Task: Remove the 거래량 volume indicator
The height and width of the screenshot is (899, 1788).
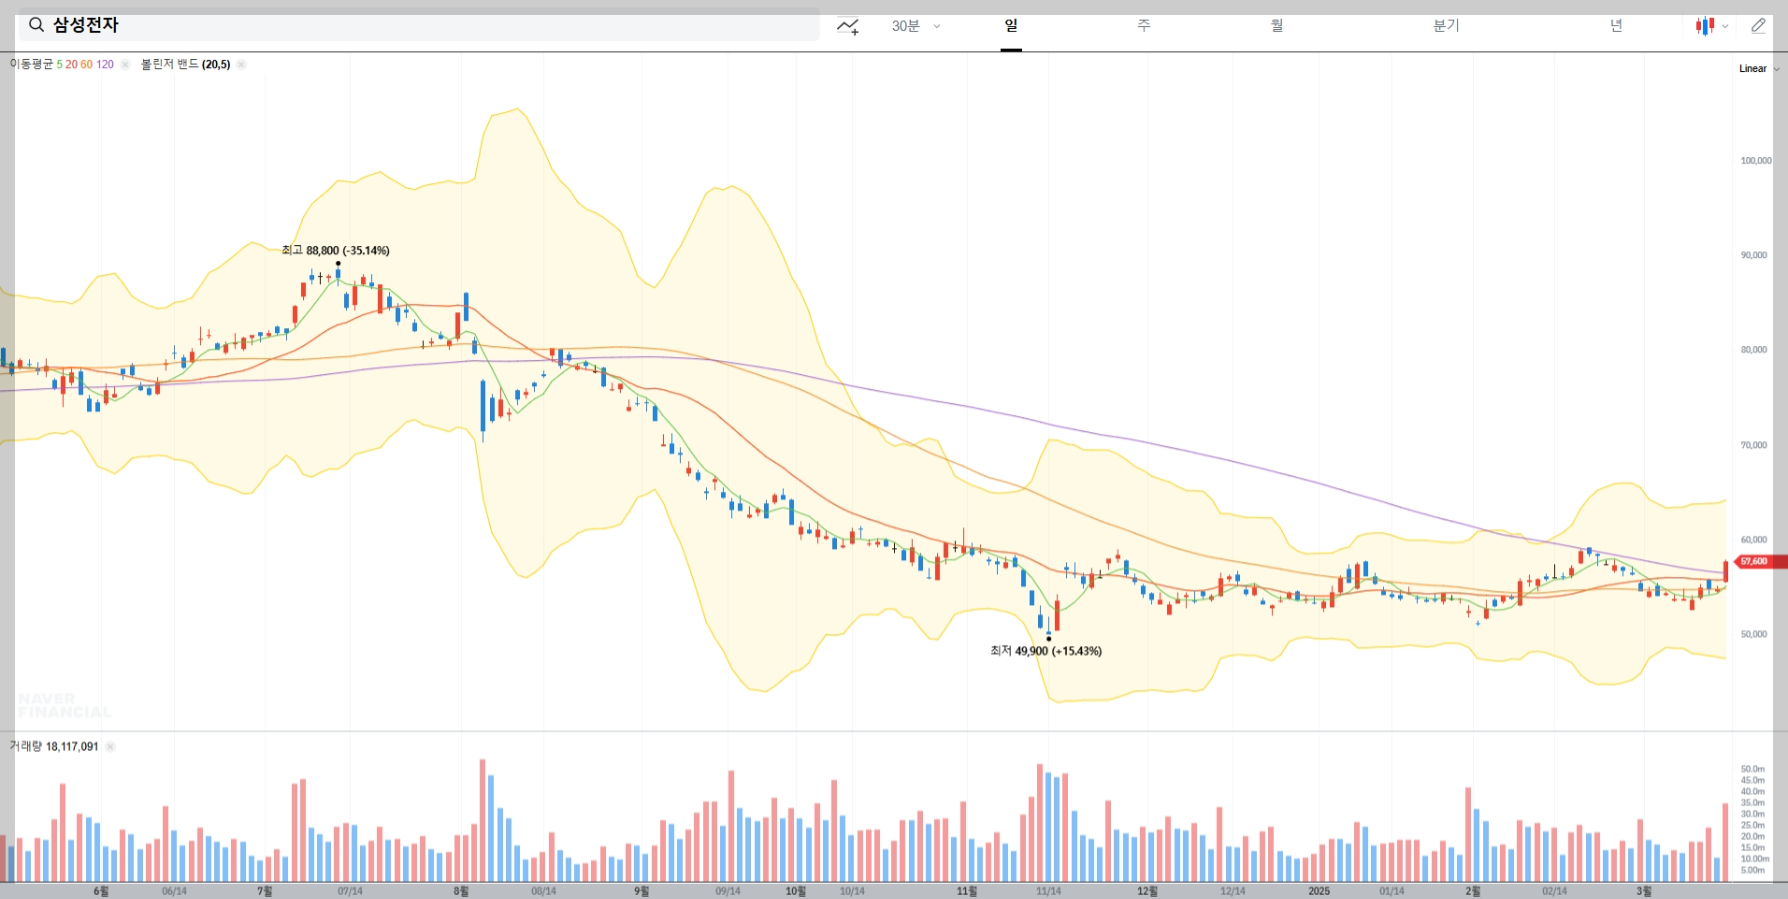Action: 110,746
